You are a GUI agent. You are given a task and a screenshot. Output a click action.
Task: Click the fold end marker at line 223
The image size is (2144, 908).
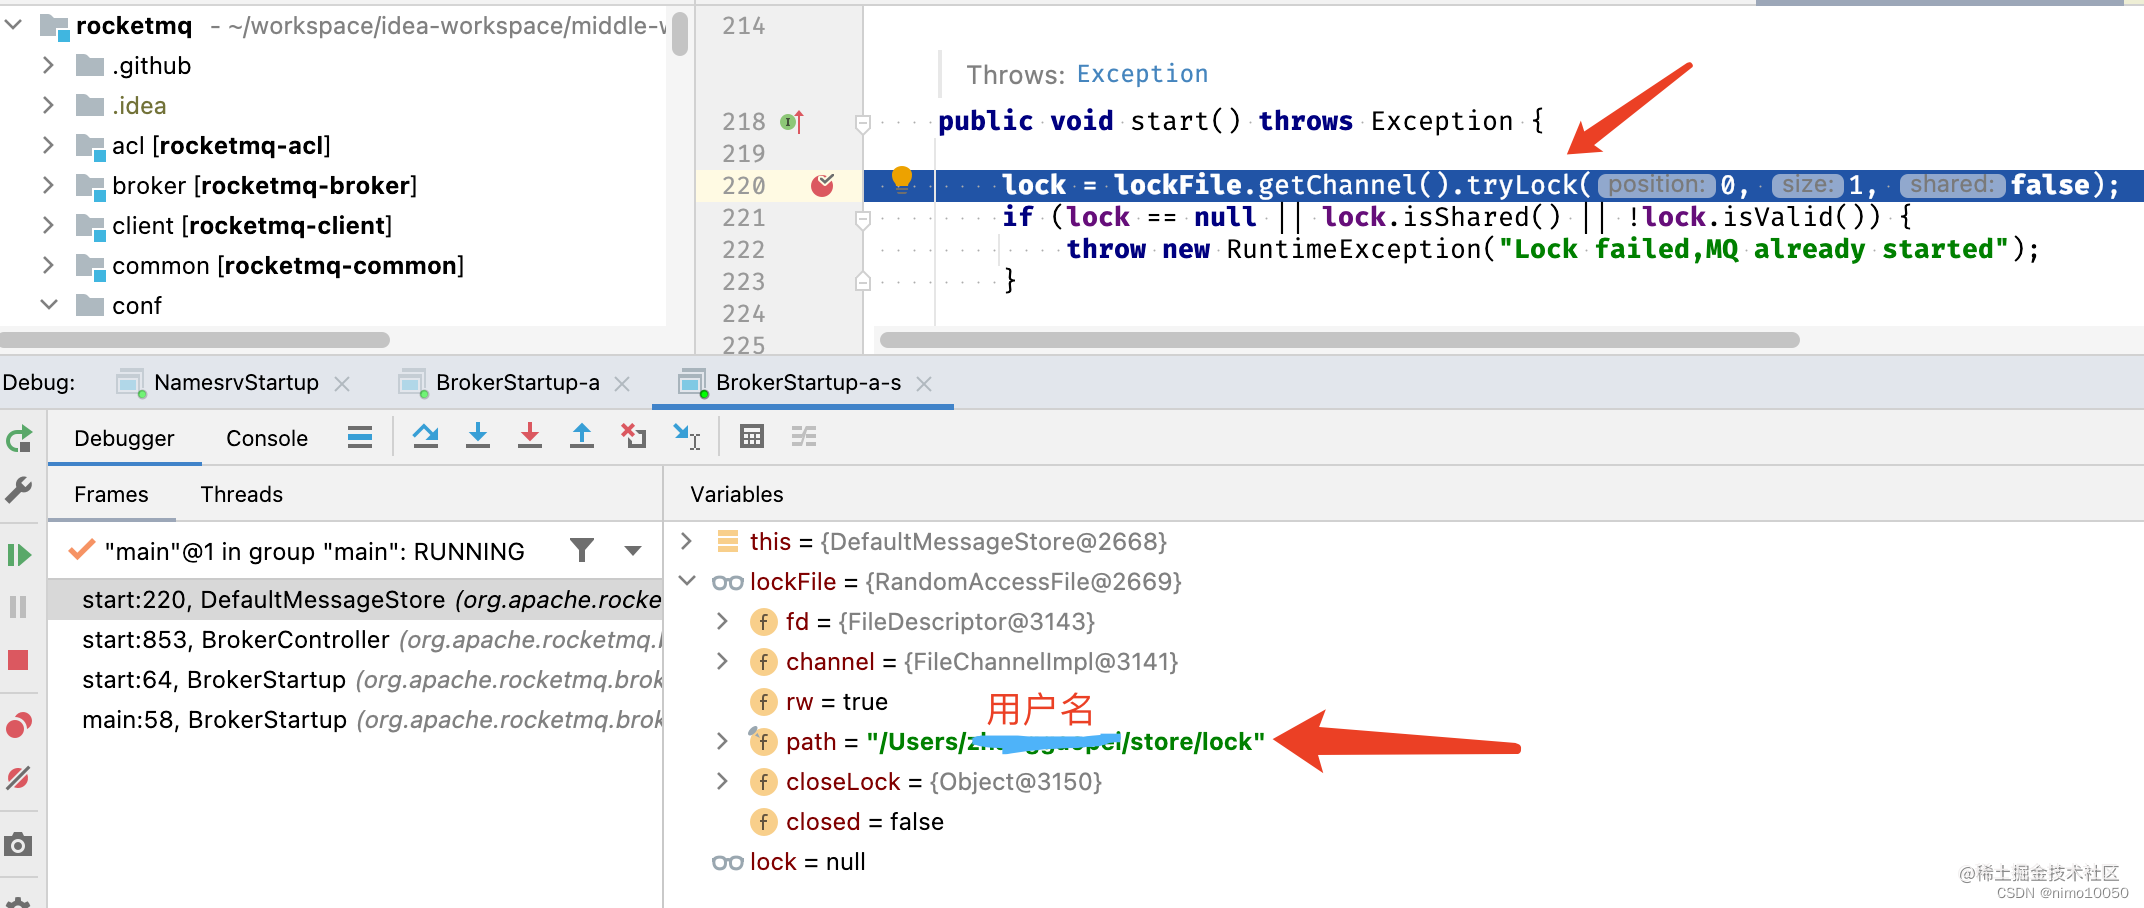863,282
